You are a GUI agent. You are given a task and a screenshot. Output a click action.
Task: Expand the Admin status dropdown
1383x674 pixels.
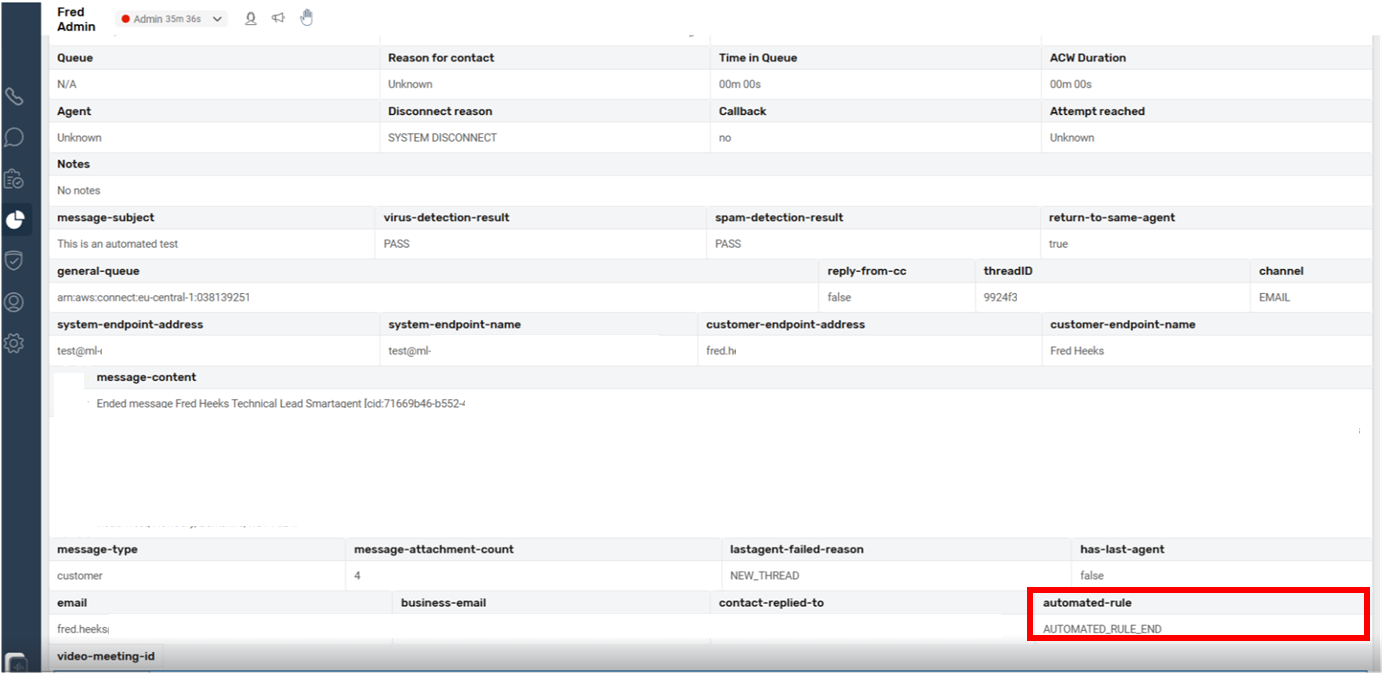(x=217, y=19)
